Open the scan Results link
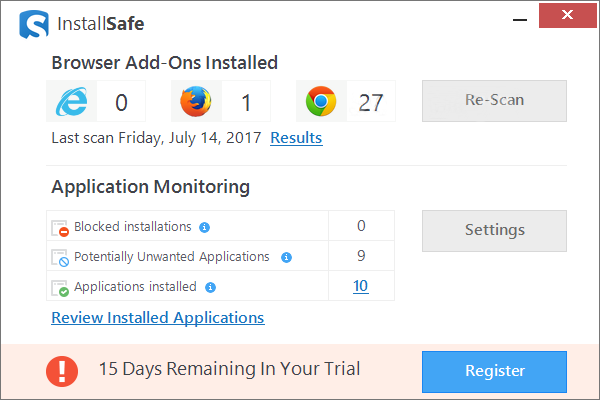The width and height of the screenshot is (600, 400). pyautogui.click(x=296, y=138)
